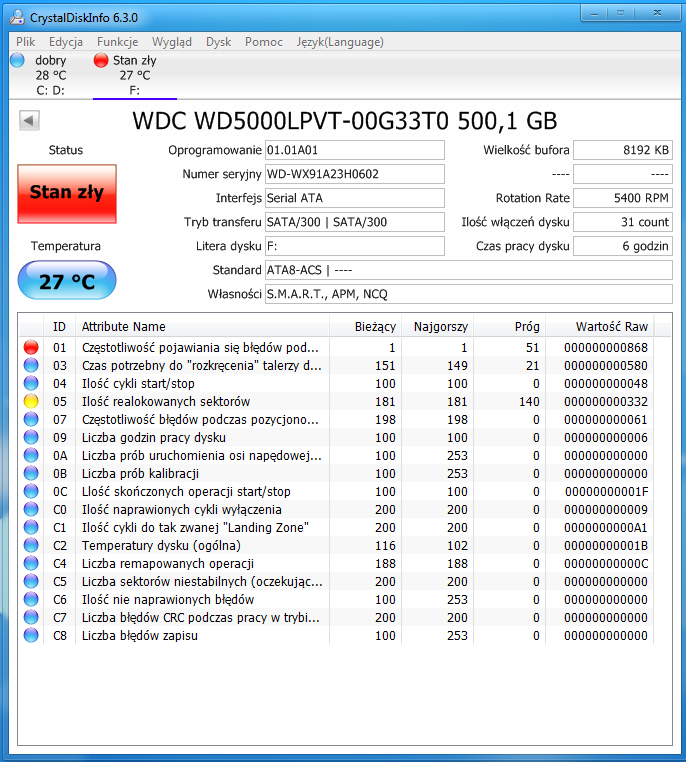Click the Próg column header

[x=509, y=327]
